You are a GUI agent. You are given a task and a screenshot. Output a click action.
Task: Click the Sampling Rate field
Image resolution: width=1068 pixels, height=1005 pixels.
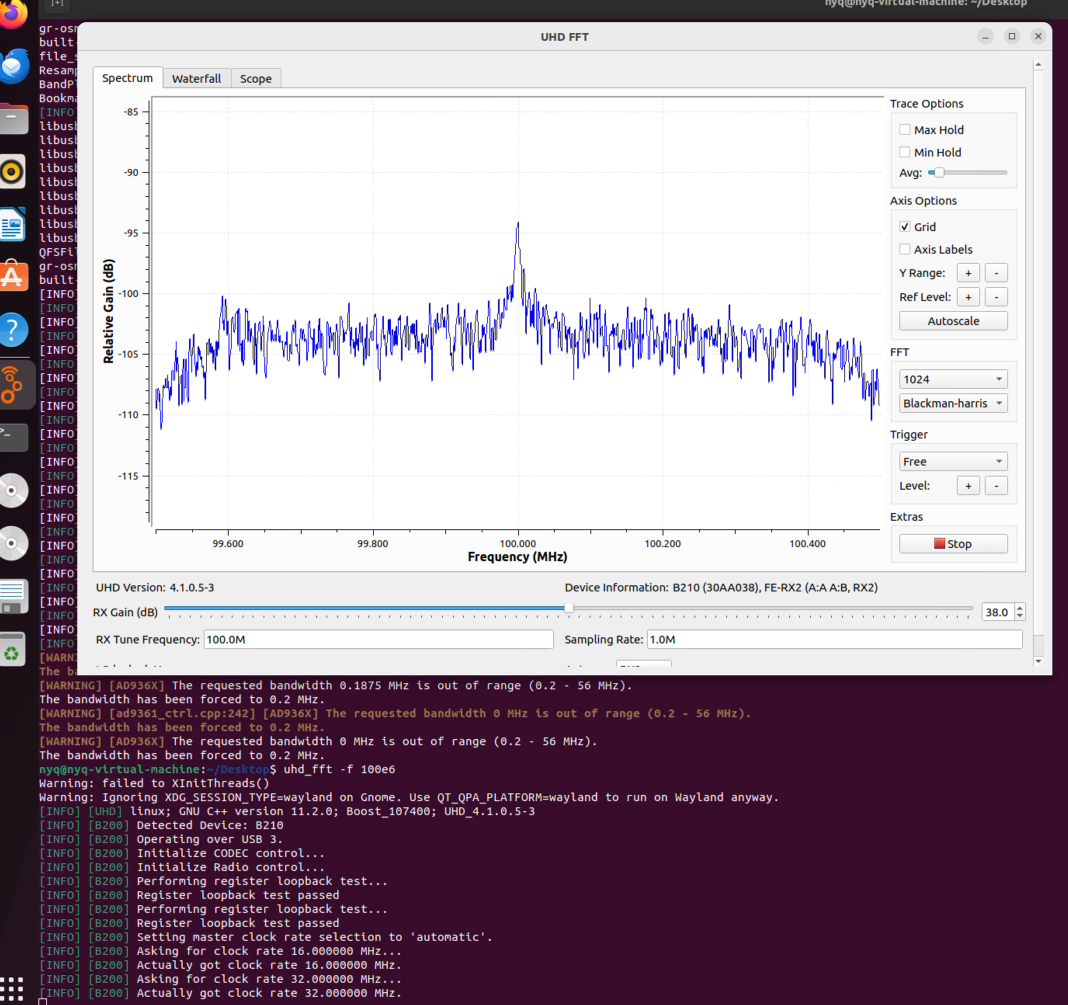click(834, 639)
